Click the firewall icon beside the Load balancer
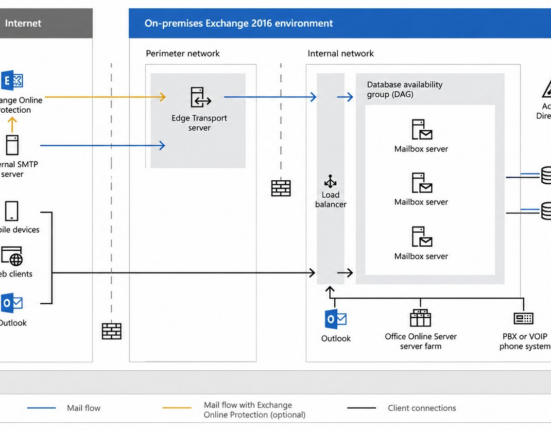 click(281, 188)
